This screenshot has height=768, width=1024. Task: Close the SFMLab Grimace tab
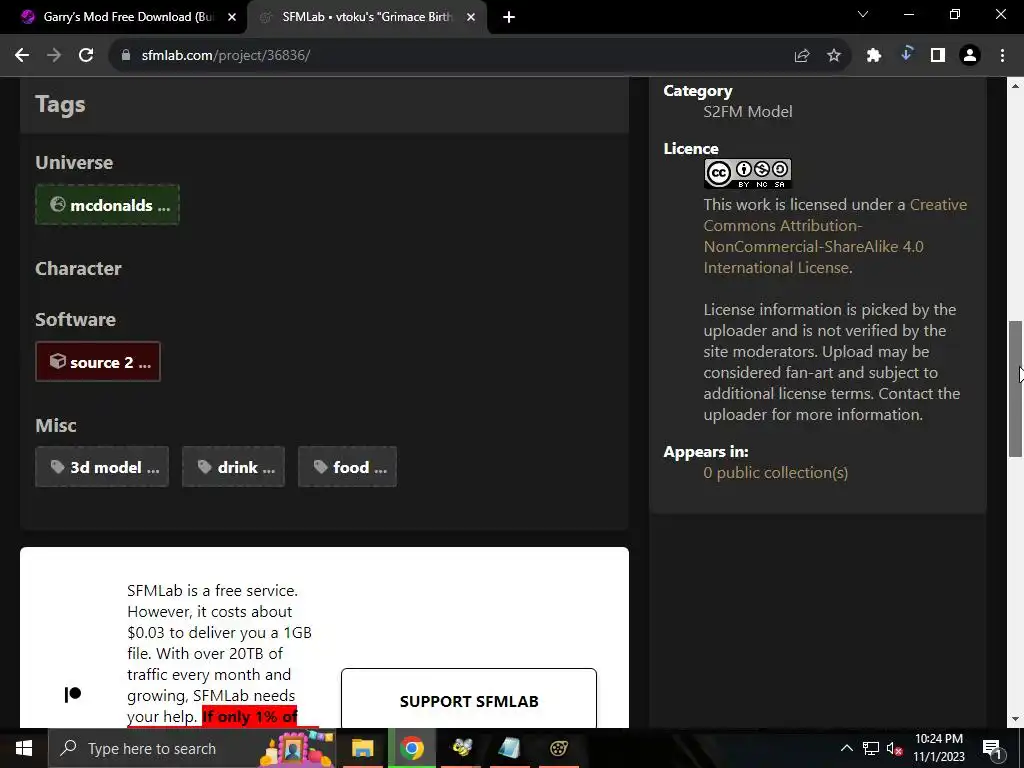pyautogui.click(x=471, y=18)
